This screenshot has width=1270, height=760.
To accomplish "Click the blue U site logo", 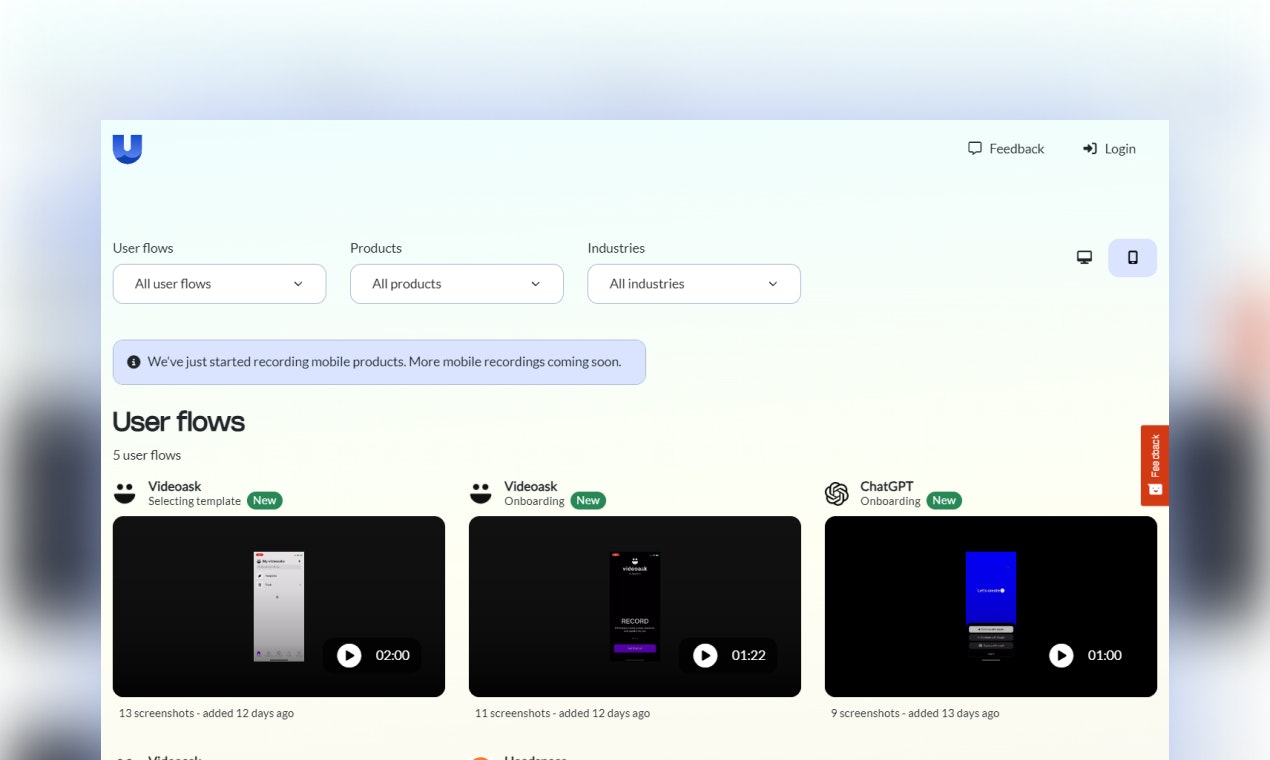I will click(x=127, y=148).
